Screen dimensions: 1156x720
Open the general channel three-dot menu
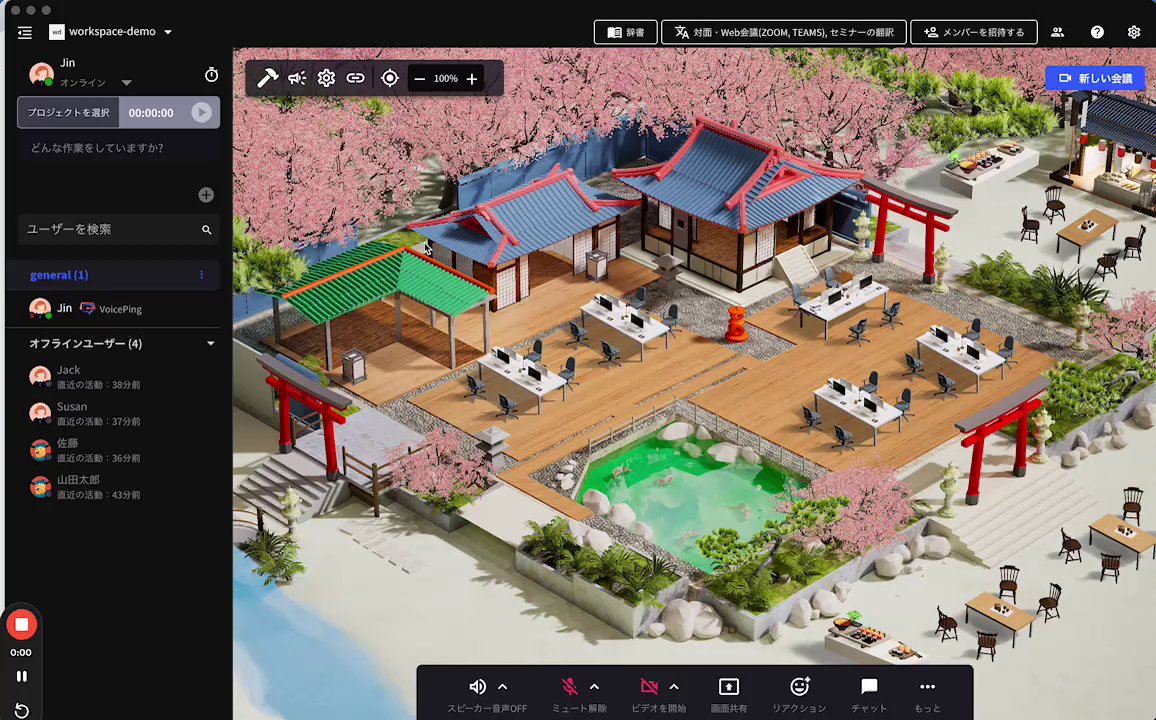point(201,275)
